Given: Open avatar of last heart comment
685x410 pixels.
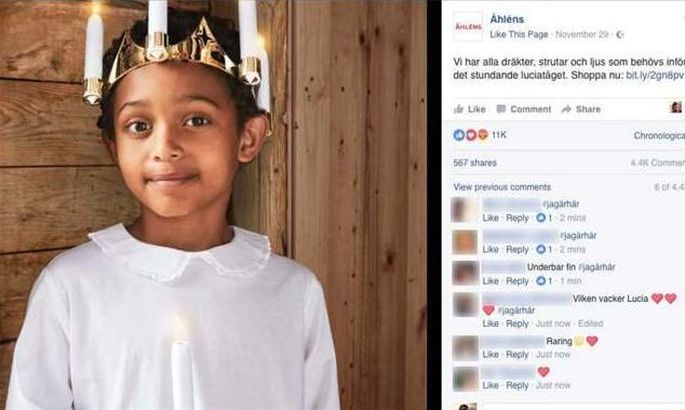Looking at the screenshot, I should 465,379.
